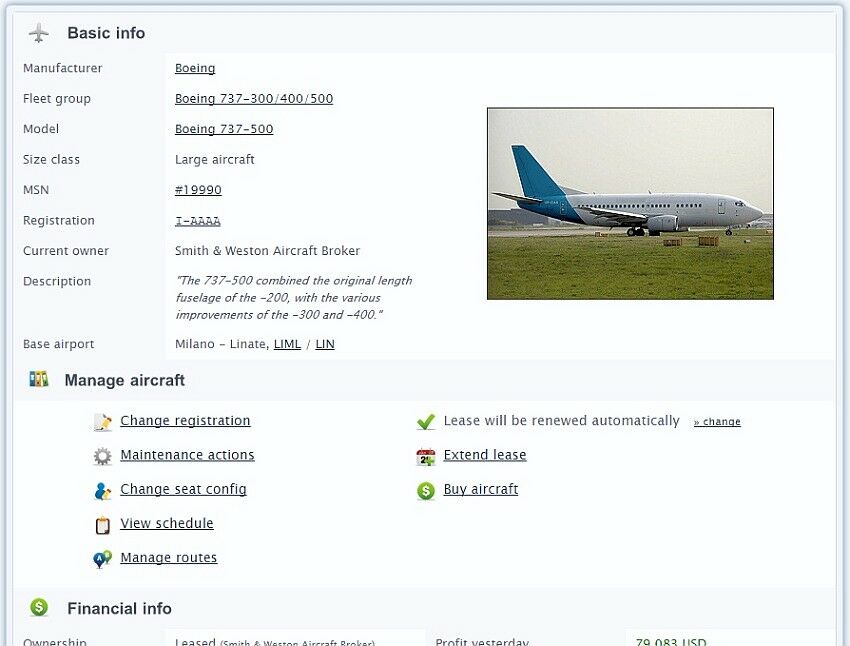Image resolution: width=850 pixels, height=646 pixels.
Task: Click the passenger icon beside Change seat config
Action: point(102,491)
